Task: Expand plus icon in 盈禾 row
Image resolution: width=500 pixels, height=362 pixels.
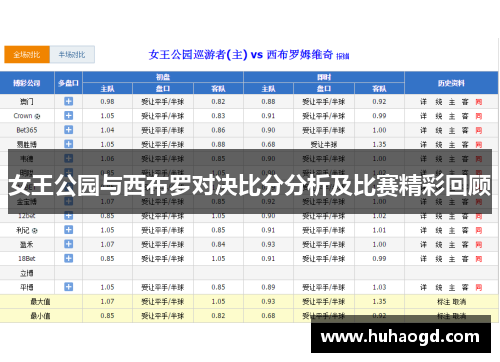Action: click(x=68, y=244)
